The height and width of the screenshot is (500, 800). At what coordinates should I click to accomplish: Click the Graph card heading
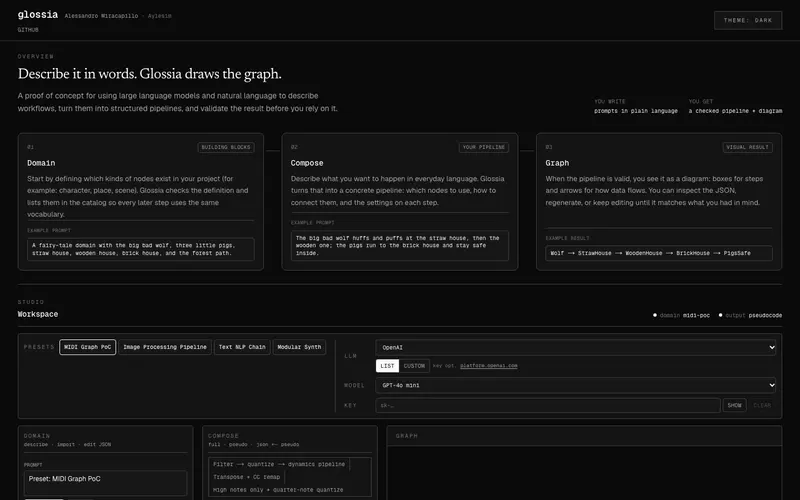point(557,163)
